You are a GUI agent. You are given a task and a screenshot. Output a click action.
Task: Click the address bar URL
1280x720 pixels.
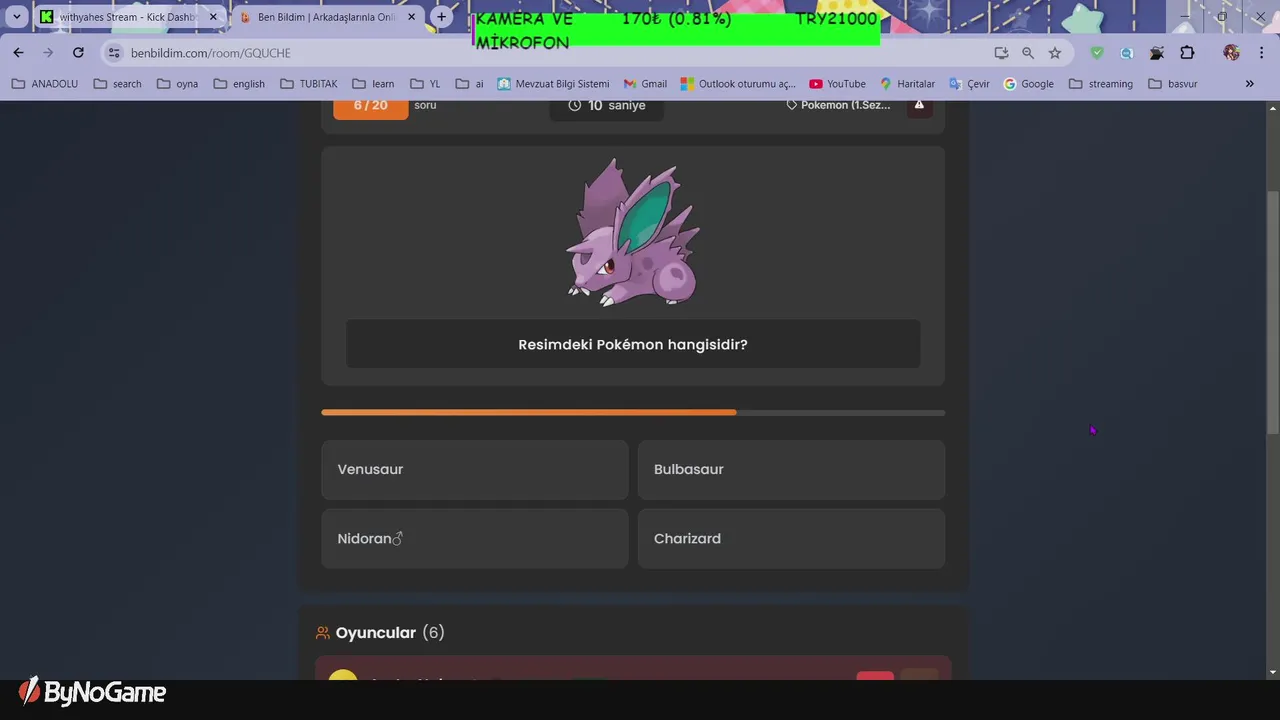(211, 53)
